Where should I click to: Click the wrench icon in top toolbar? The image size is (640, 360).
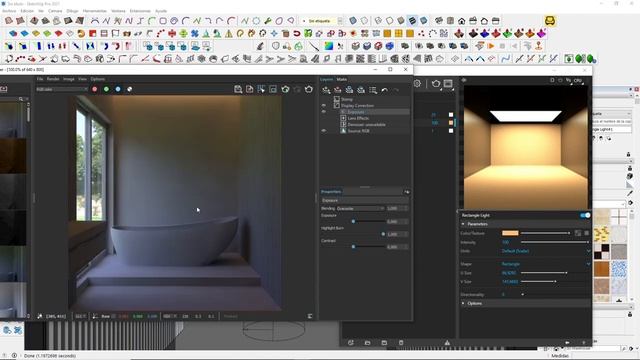click(x=268, y=21)
